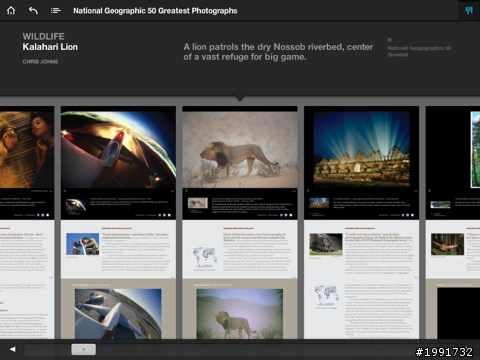Viewport: 480px width, 360px height.
Task: Expand the lion page article chevron
Action: pyautogui.click(x=294, y=277)
